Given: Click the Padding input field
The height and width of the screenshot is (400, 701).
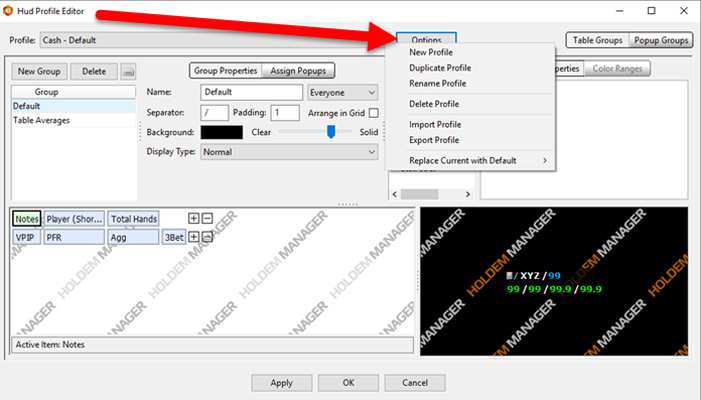Looking at the screenshot, I should [285, 113].
